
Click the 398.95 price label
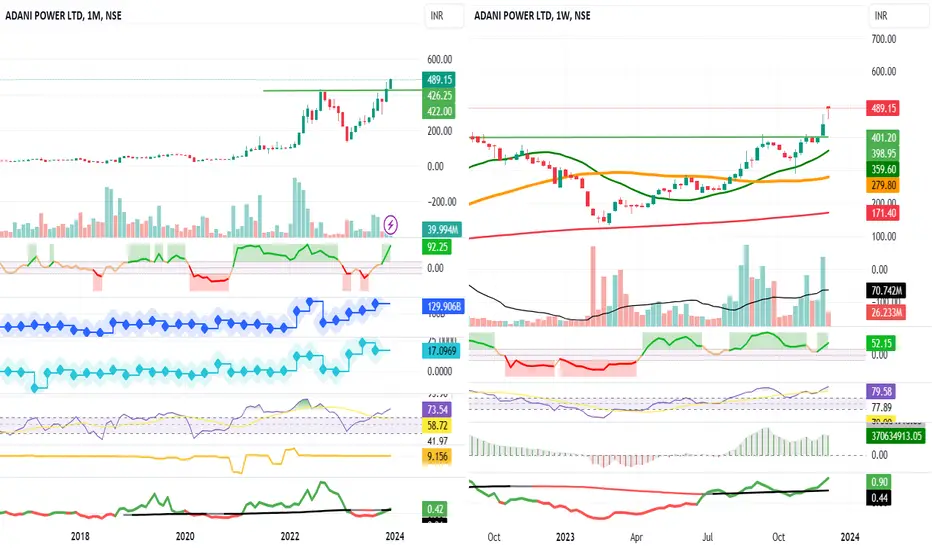coord(883,153)
